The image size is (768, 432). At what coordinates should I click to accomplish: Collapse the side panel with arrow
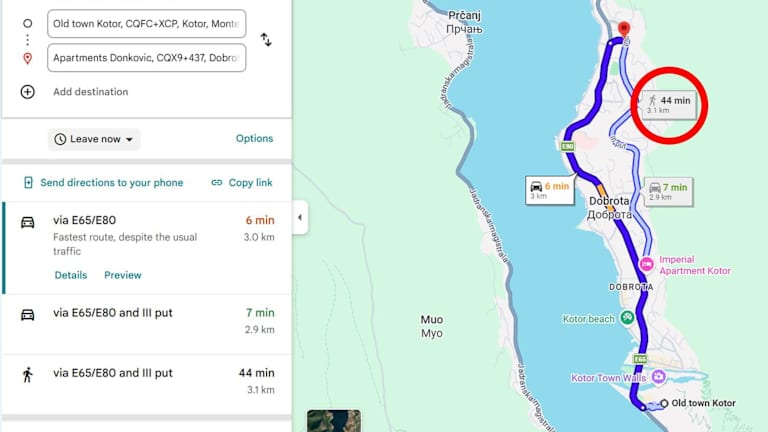[x=299, y=217]
